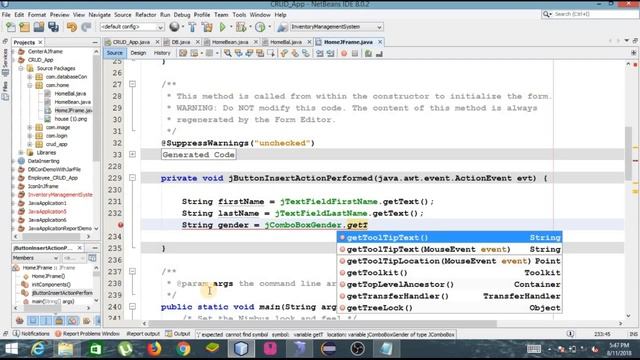This screenshot has width=640, height=360.
Task: Toggle Rectangular Selection icon in editor toolbar
Action: point(271,53)
